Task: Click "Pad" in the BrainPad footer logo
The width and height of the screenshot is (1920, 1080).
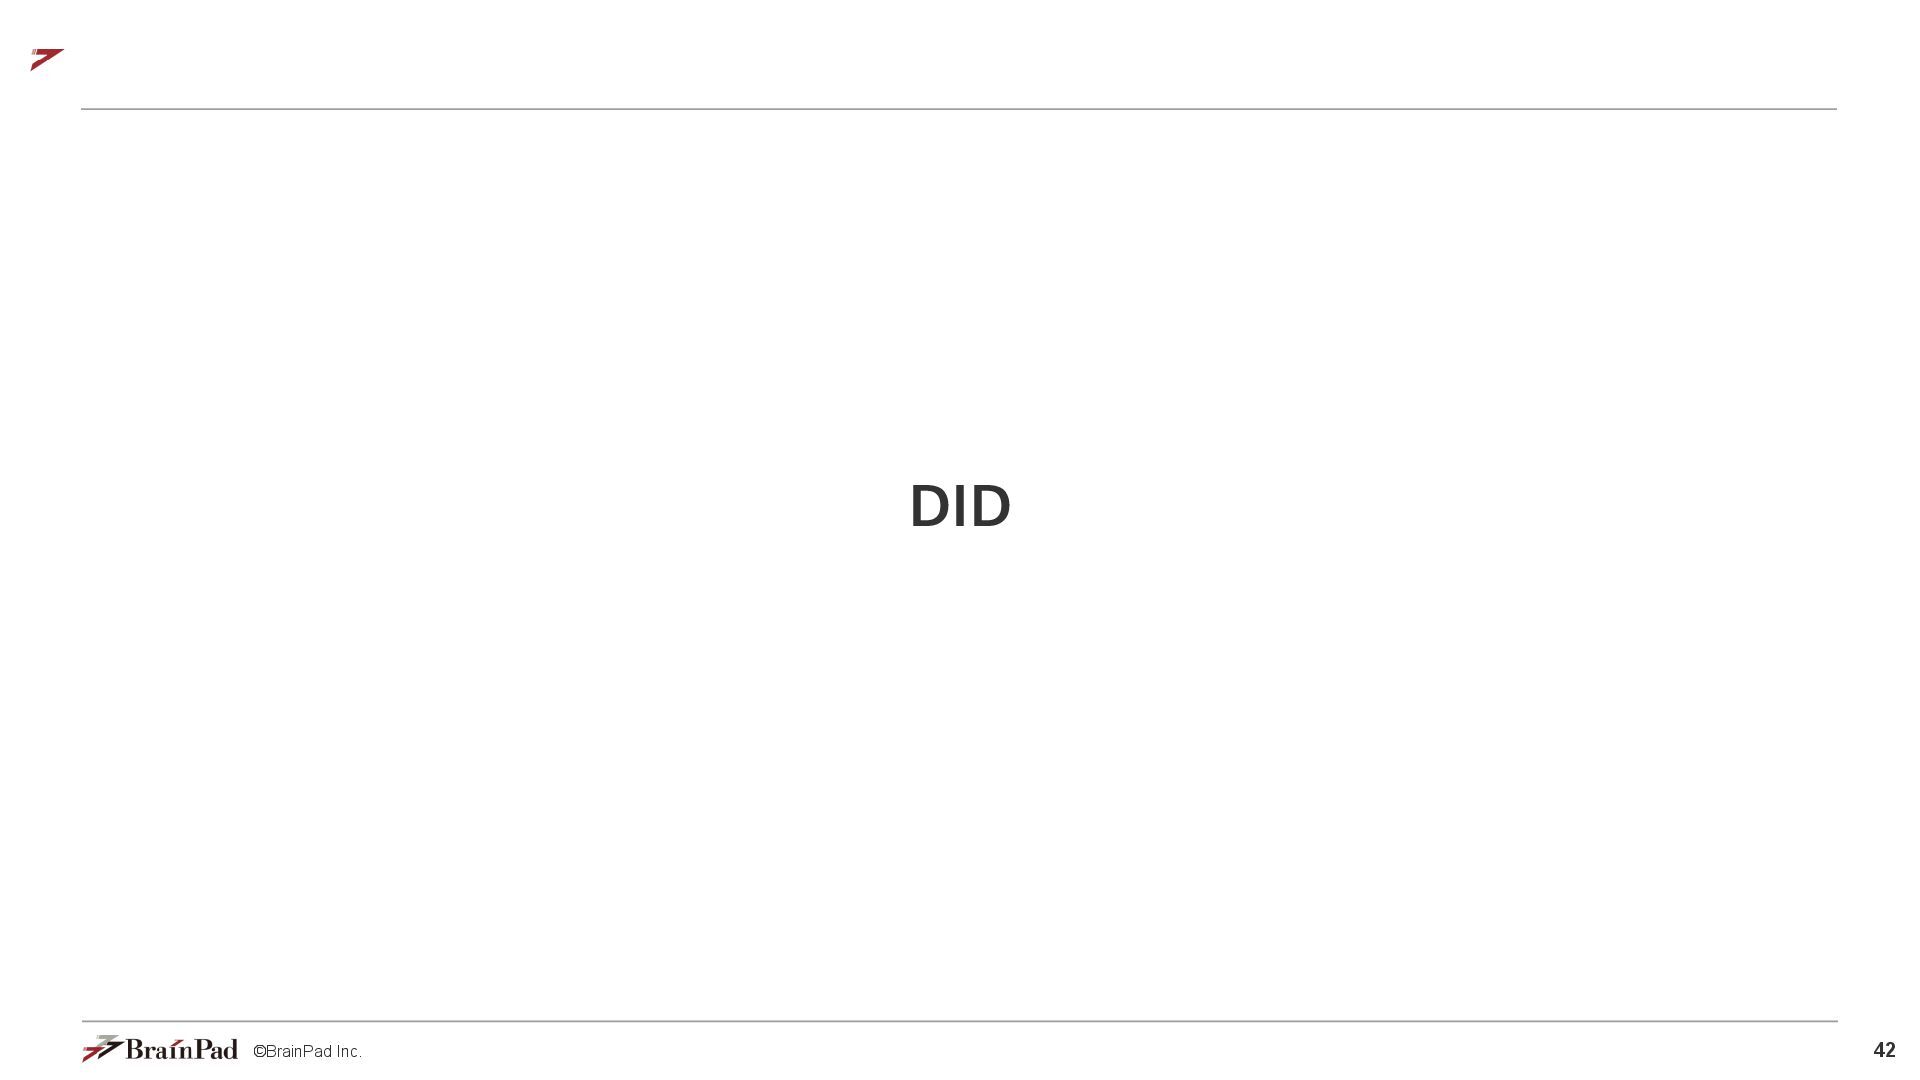Action: click(x=215, y=1049)
